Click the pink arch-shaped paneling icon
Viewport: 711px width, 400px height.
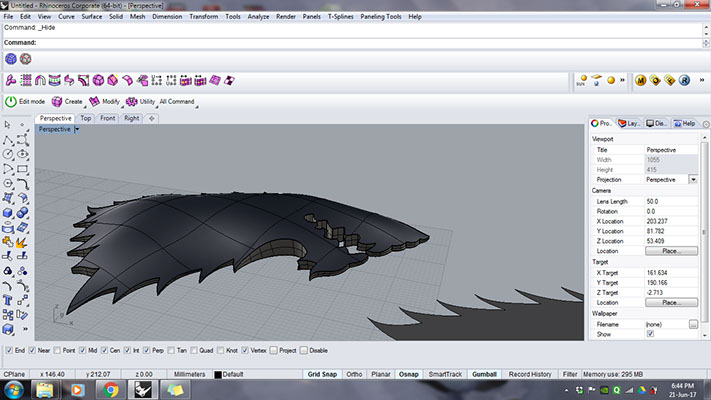40,81
